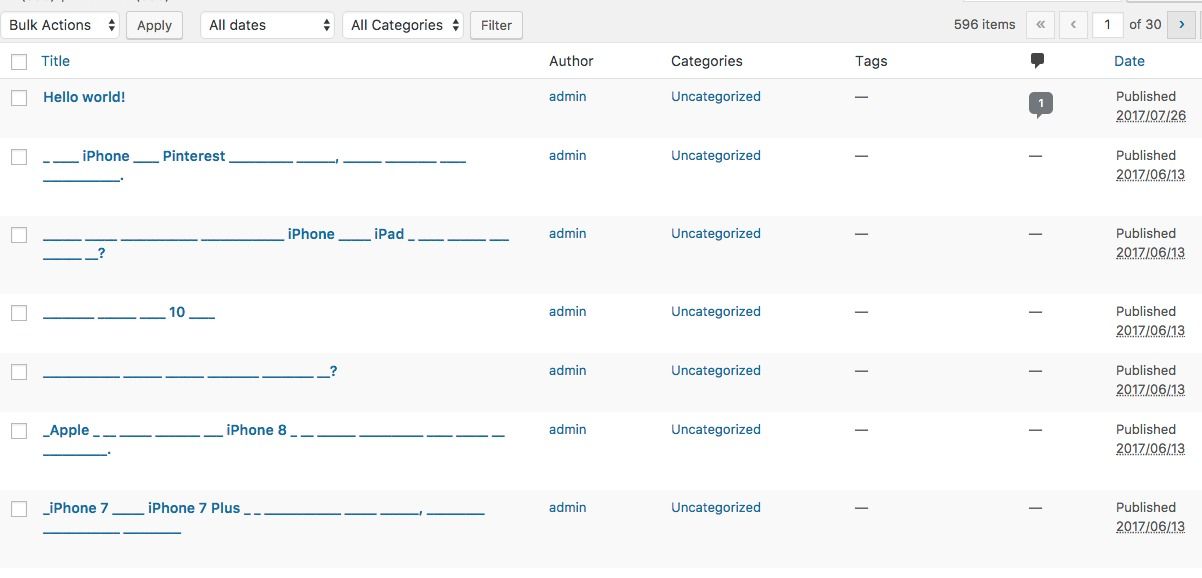The height and width of the screenshot is (578, 1202).
Task: Open the comment count bubble for Hello world!
Action: (x=1040, y=103)
